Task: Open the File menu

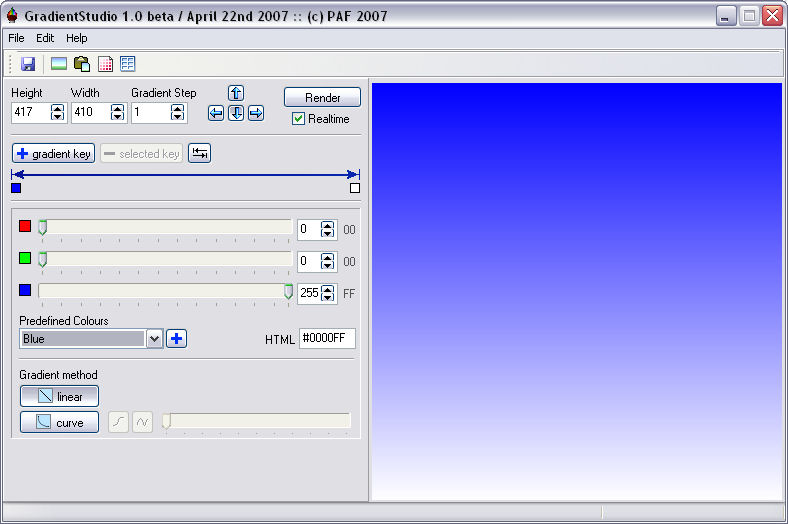Action: point(16,38)
